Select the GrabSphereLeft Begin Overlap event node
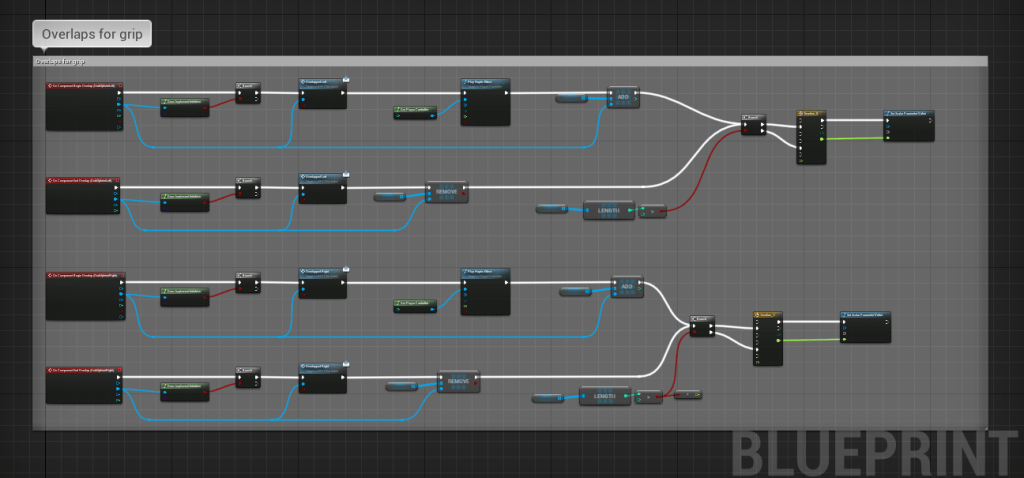1024x478 pixels. point(84,87)
